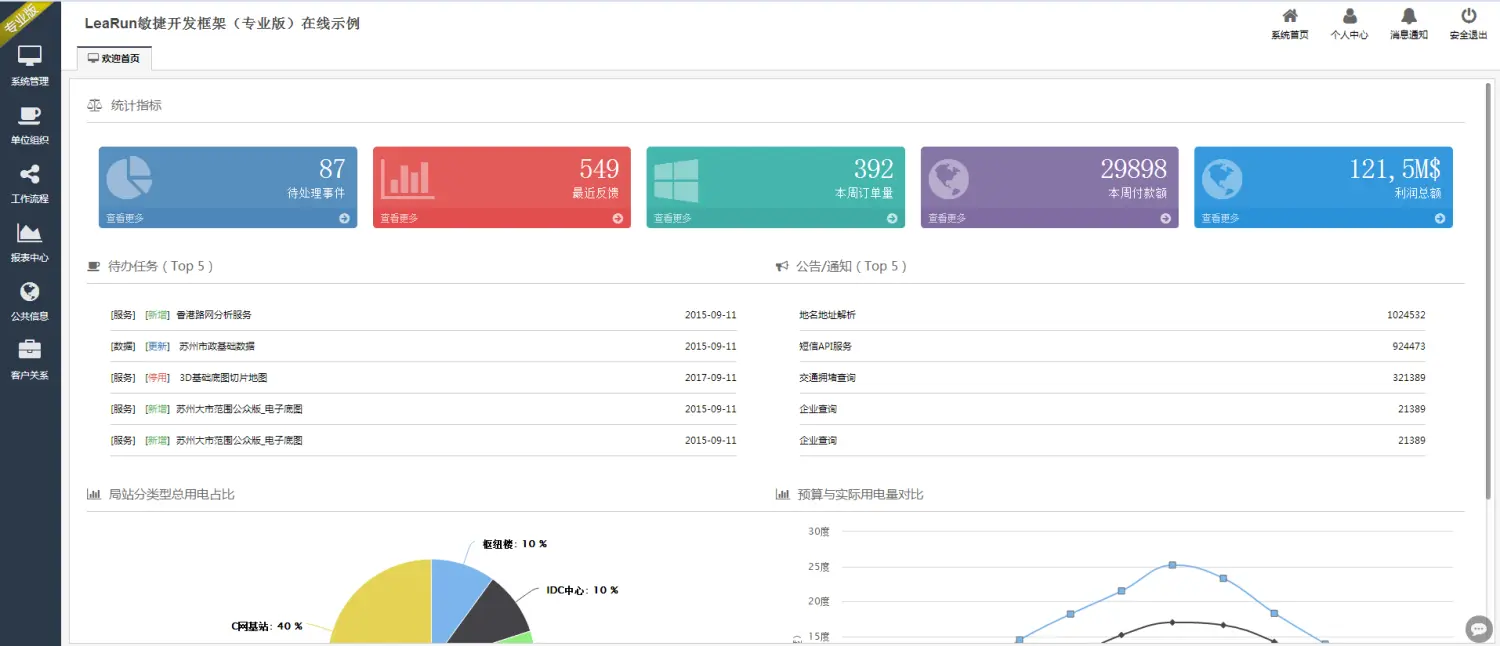Click bar chart icon beside 预算与实际用电量对比
Viewport: 1500px width, 646px height.
coord(782,494)
